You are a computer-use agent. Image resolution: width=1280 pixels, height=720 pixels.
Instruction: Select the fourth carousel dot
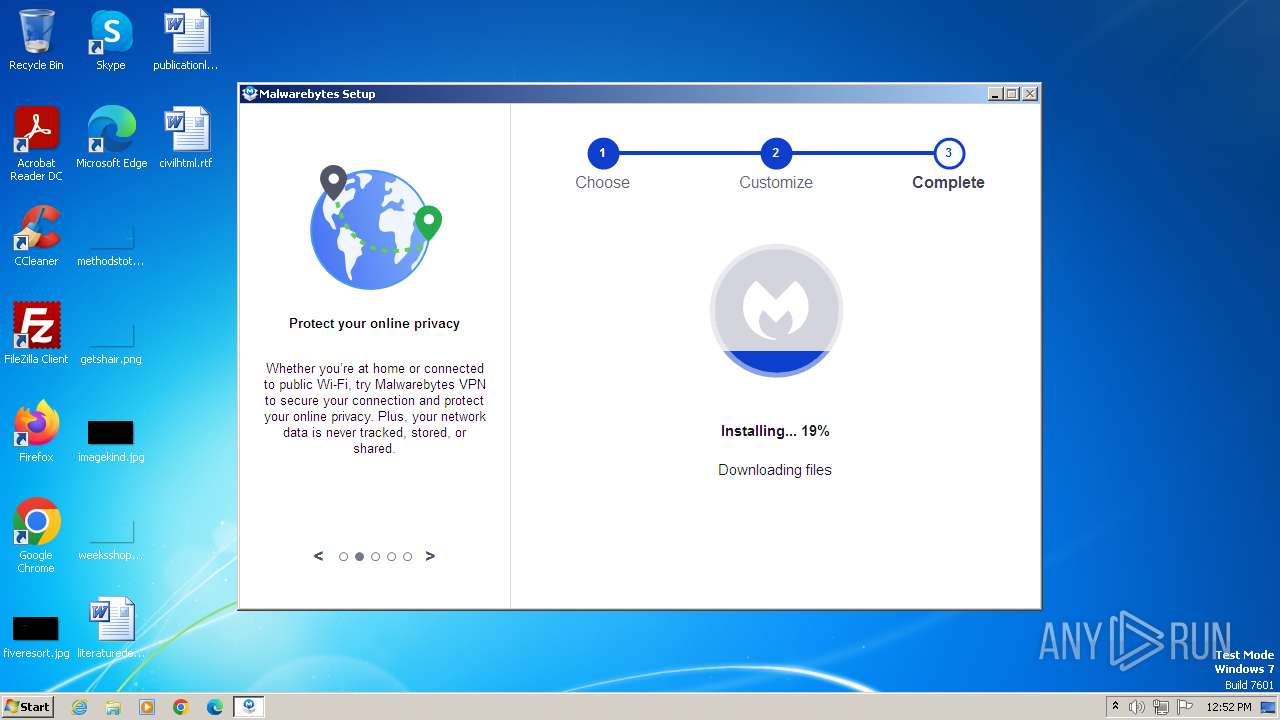pyautogui.click(x=391, y=557)
